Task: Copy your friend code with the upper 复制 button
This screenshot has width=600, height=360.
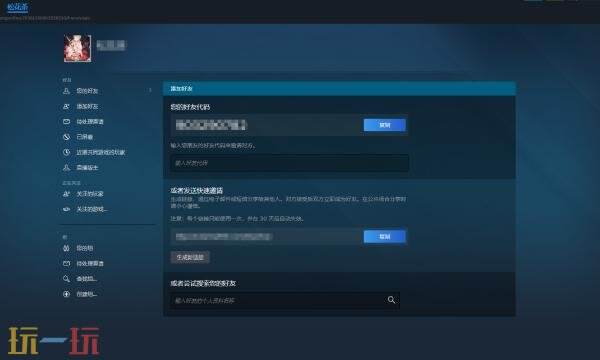Action: [x=385, y=125]
